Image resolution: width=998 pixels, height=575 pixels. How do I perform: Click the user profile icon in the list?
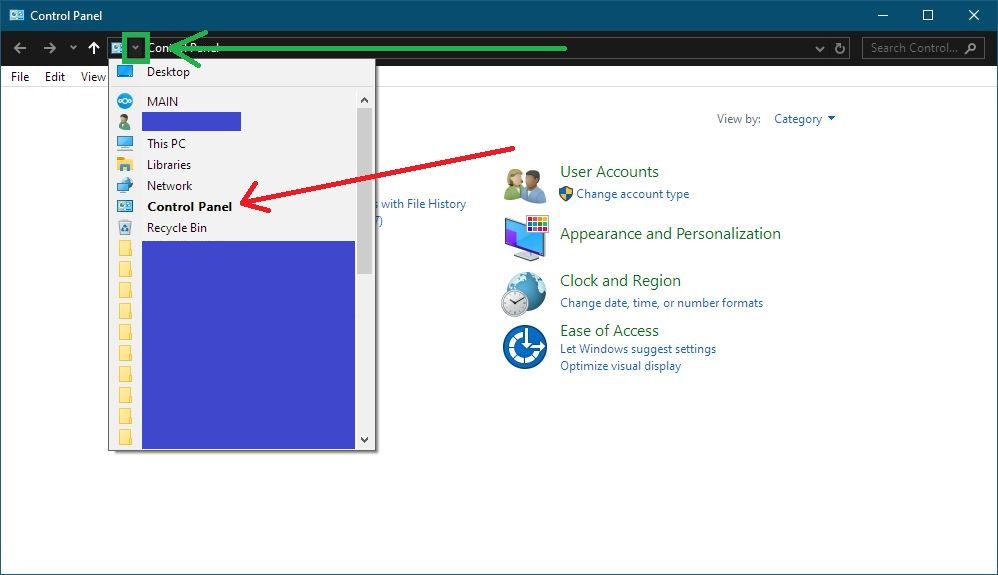125,122
